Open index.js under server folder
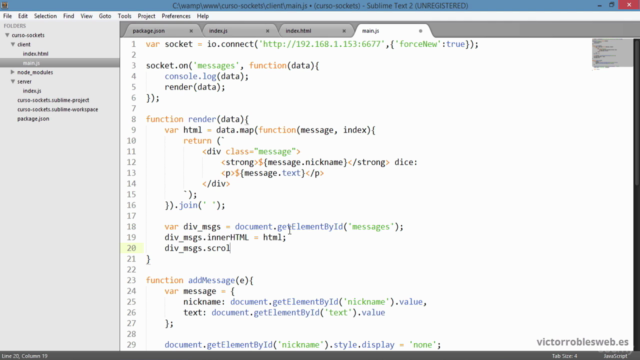 click(32, 91)
